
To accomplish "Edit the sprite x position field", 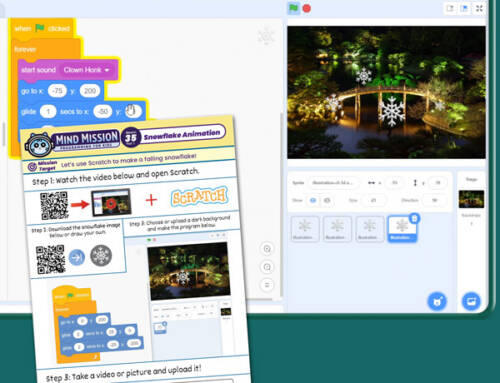I will [395, 182].
